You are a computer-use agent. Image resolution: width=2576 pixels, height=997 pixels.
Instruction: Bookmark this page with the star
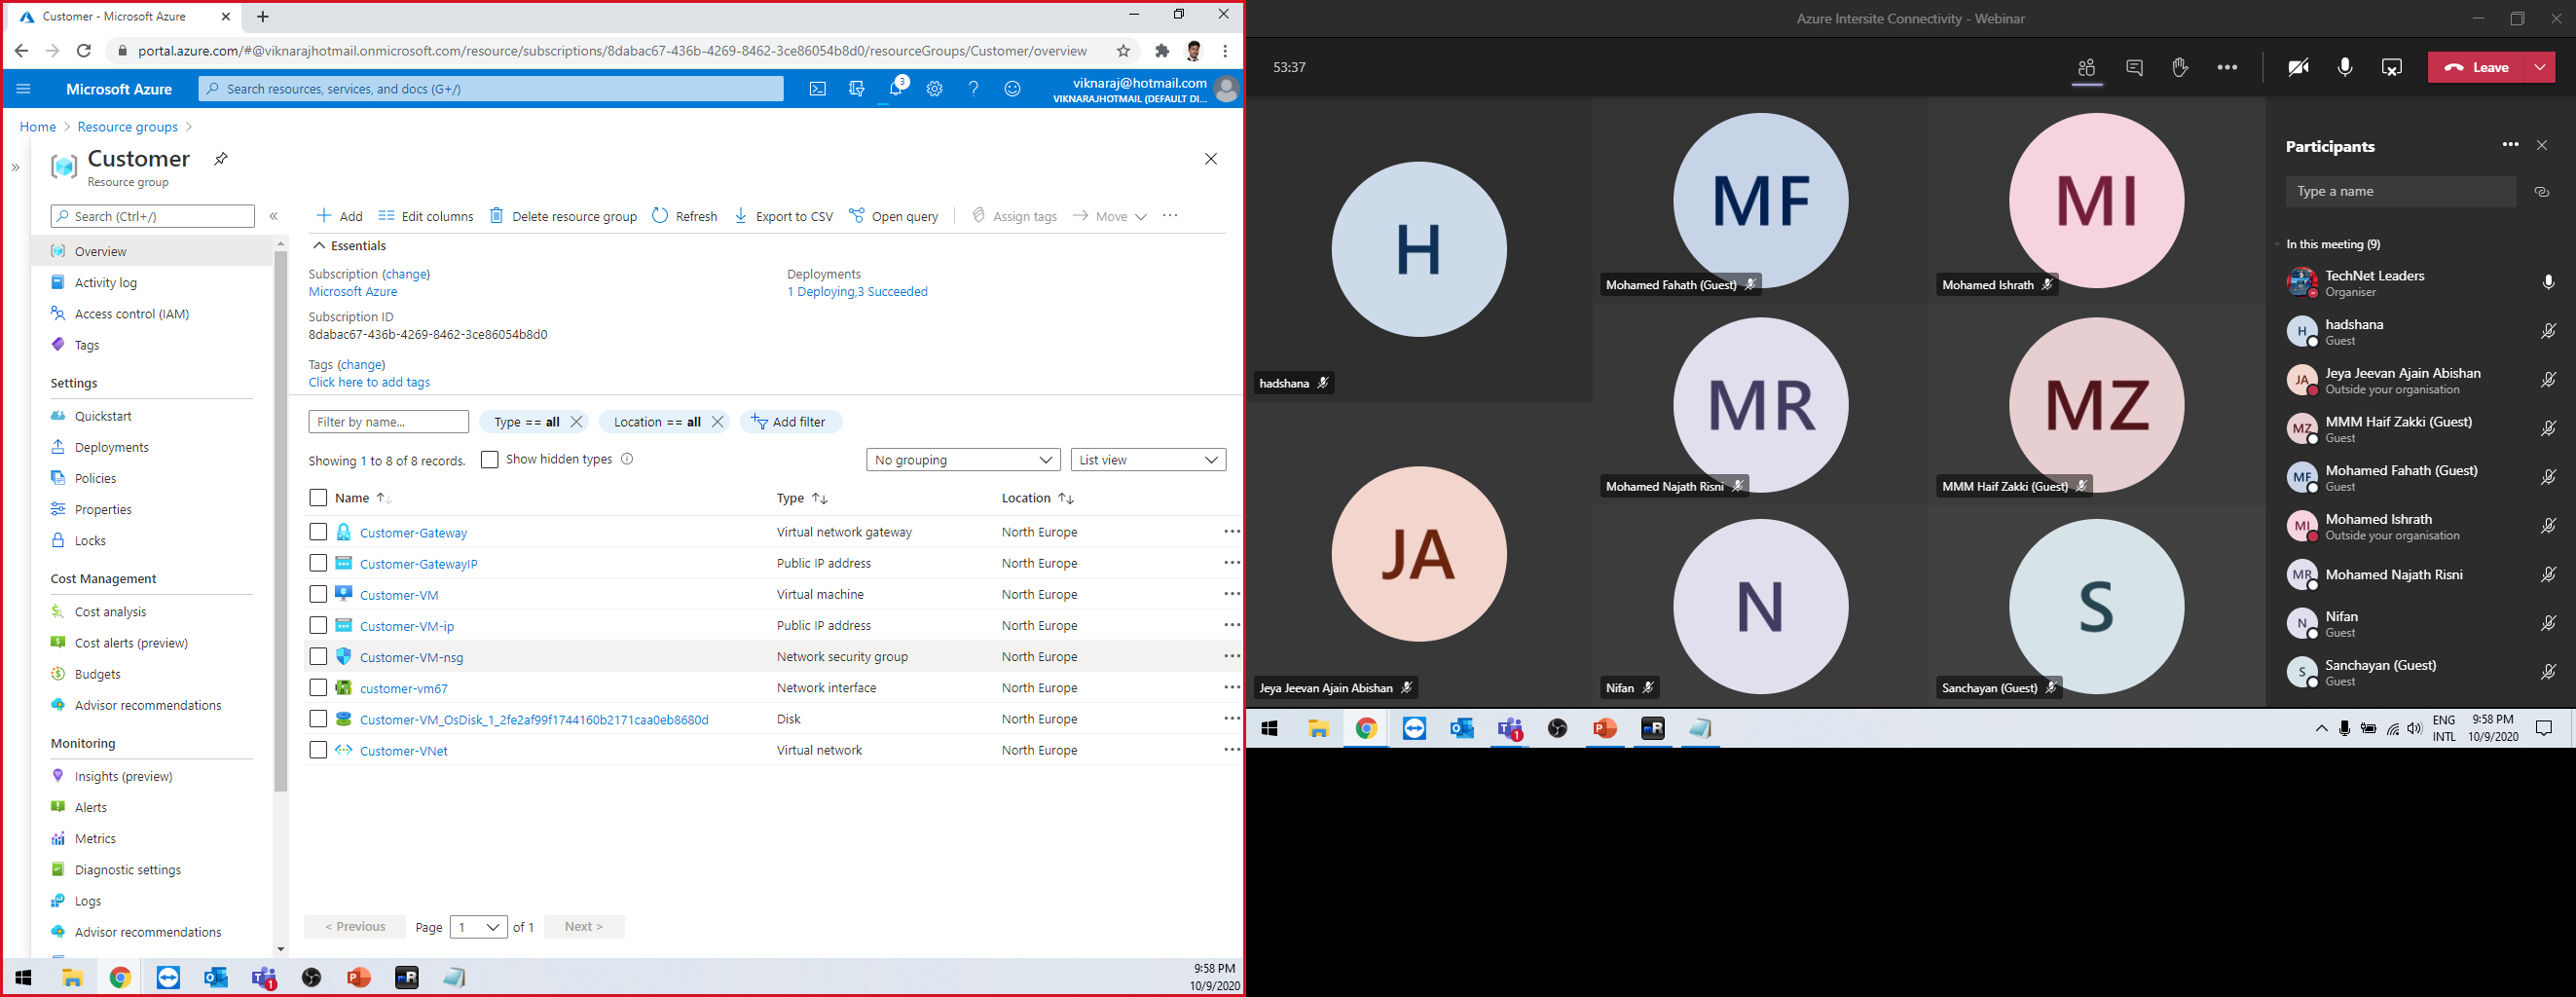click(1124, 51)
